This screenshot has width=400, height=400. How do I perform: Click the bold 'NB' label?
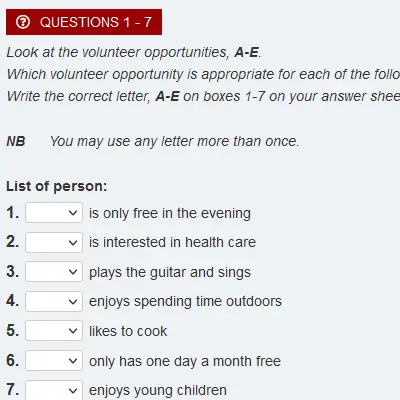[16, 141]
